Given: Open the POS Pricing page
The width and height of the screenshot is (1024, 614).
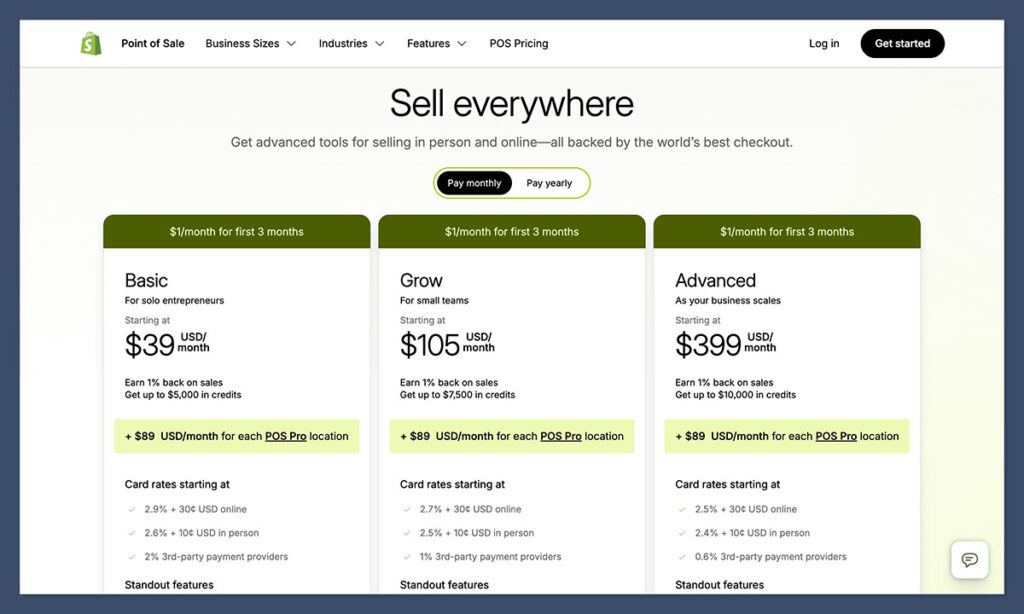Looking at the screenshot, I should [x=518, y=43].
